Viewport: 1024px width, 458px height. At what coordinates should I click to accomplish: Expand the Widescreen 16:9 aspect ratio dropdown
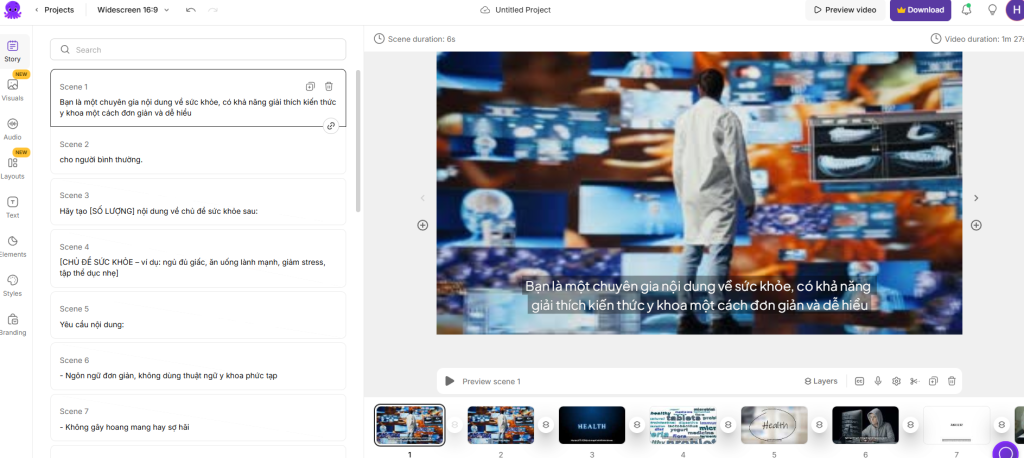click(x=133, y=10)
